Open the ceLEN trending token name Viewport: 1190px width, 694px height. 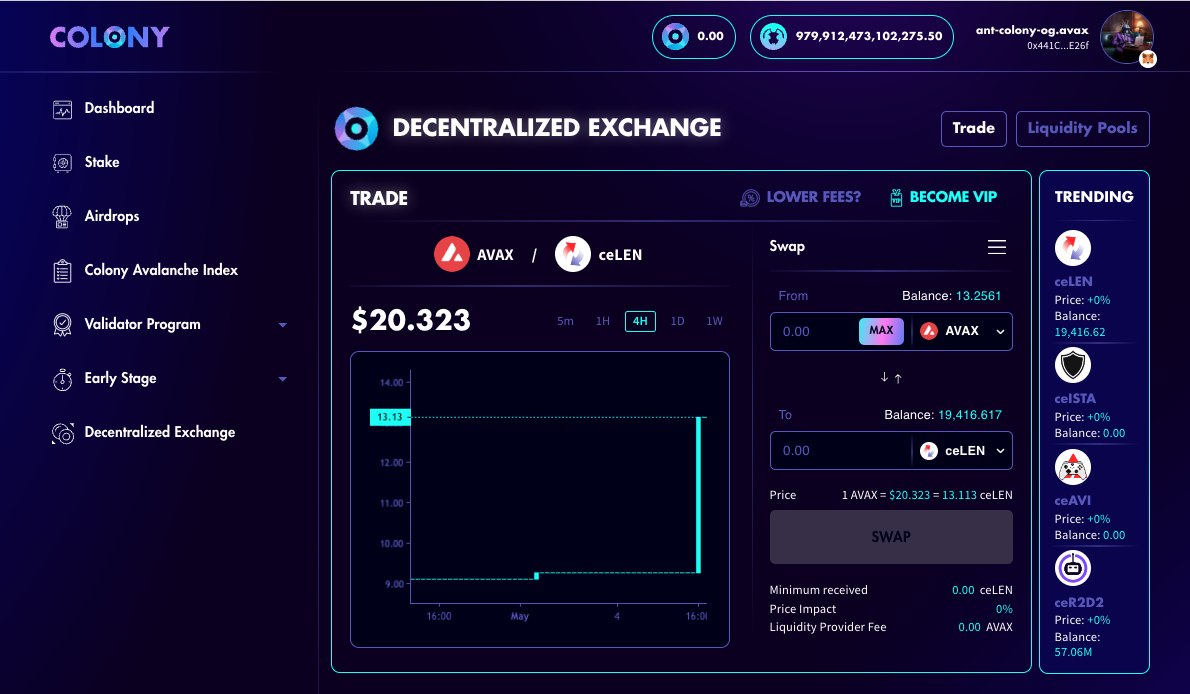[x=1073, y=282]
